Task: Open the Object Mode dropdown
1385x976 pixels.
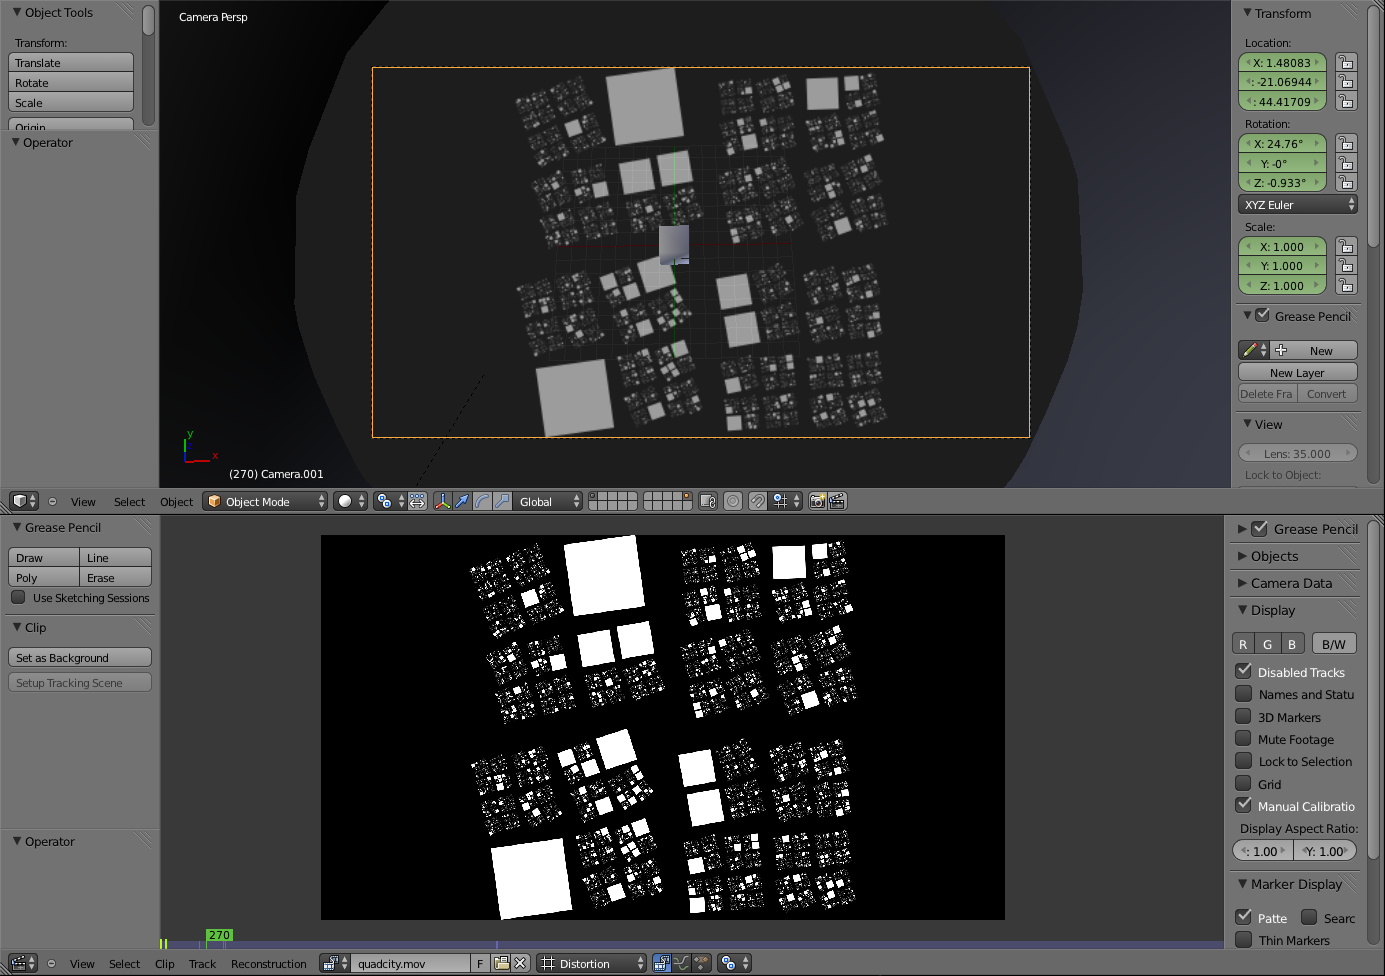Action: click(265, 501)
